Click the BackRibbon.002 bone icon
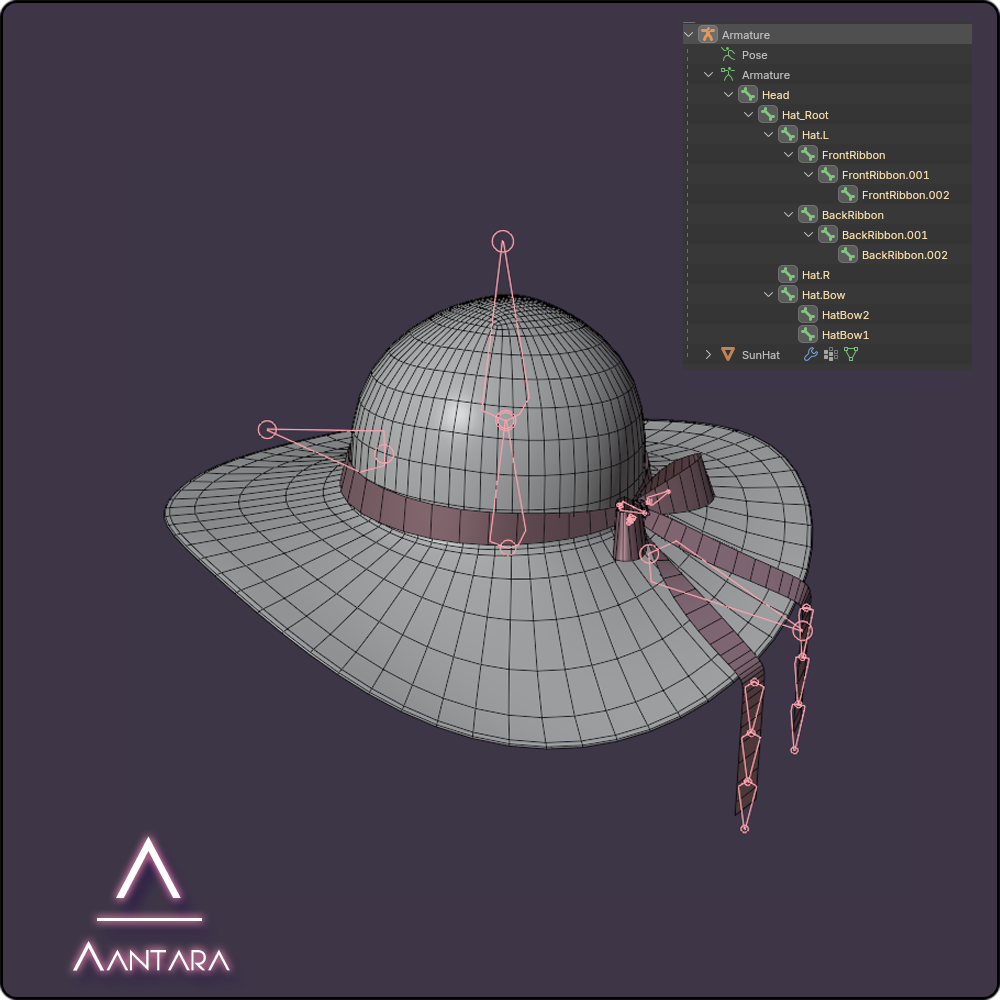The image size is (1000, 1000). [848, 254]
